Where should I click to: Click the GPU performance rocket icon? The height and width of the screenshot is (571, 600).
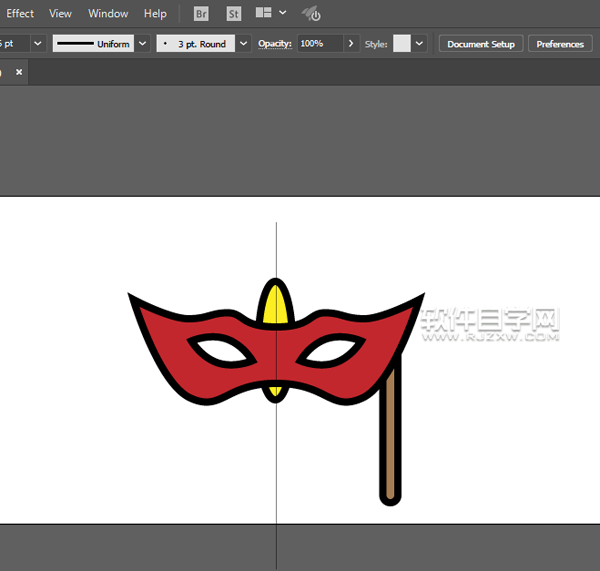tap(311, 14)
